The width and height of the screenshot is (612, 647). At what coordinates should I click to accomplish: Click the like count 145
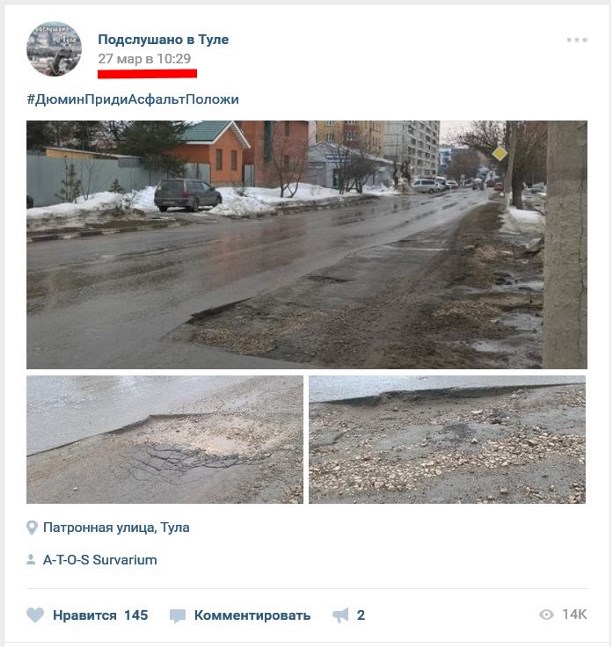click(136, 615)
